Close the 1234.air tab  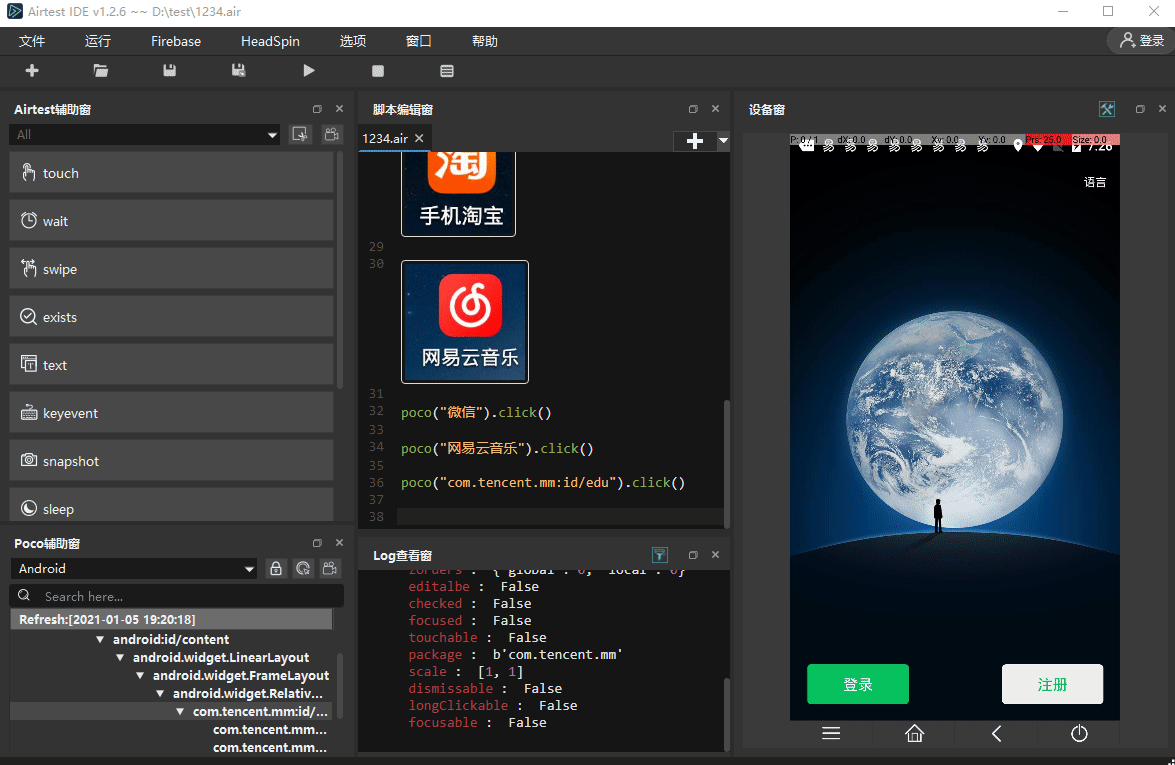tap(420, 139)
